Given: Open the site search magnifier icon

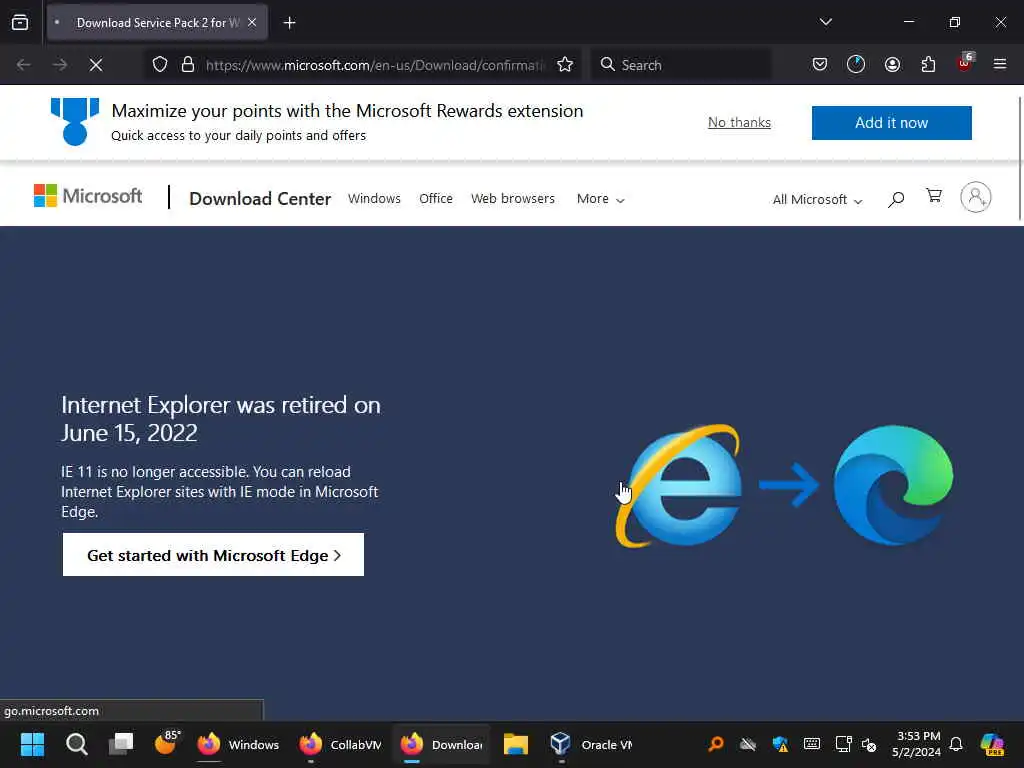Looking at the screenshot, I should pos(896,199).
